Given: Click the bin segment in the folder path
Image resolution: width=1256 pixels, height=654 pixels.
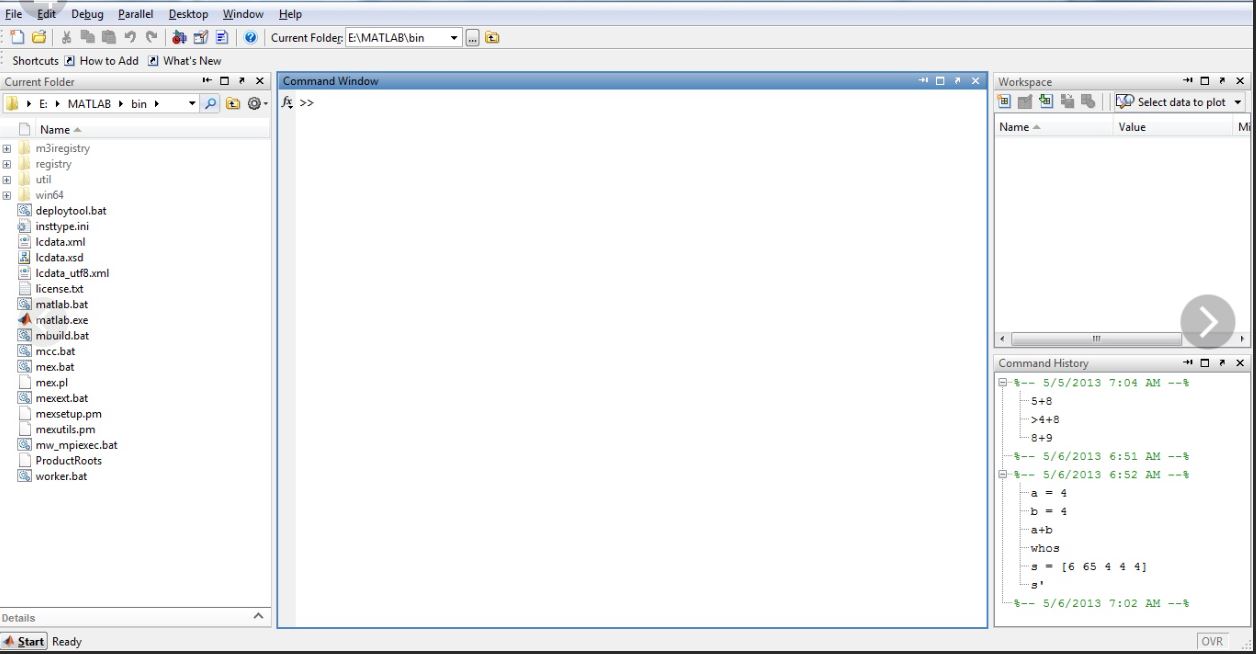Looking at the screenshot, I should click(x=138, y=104).
